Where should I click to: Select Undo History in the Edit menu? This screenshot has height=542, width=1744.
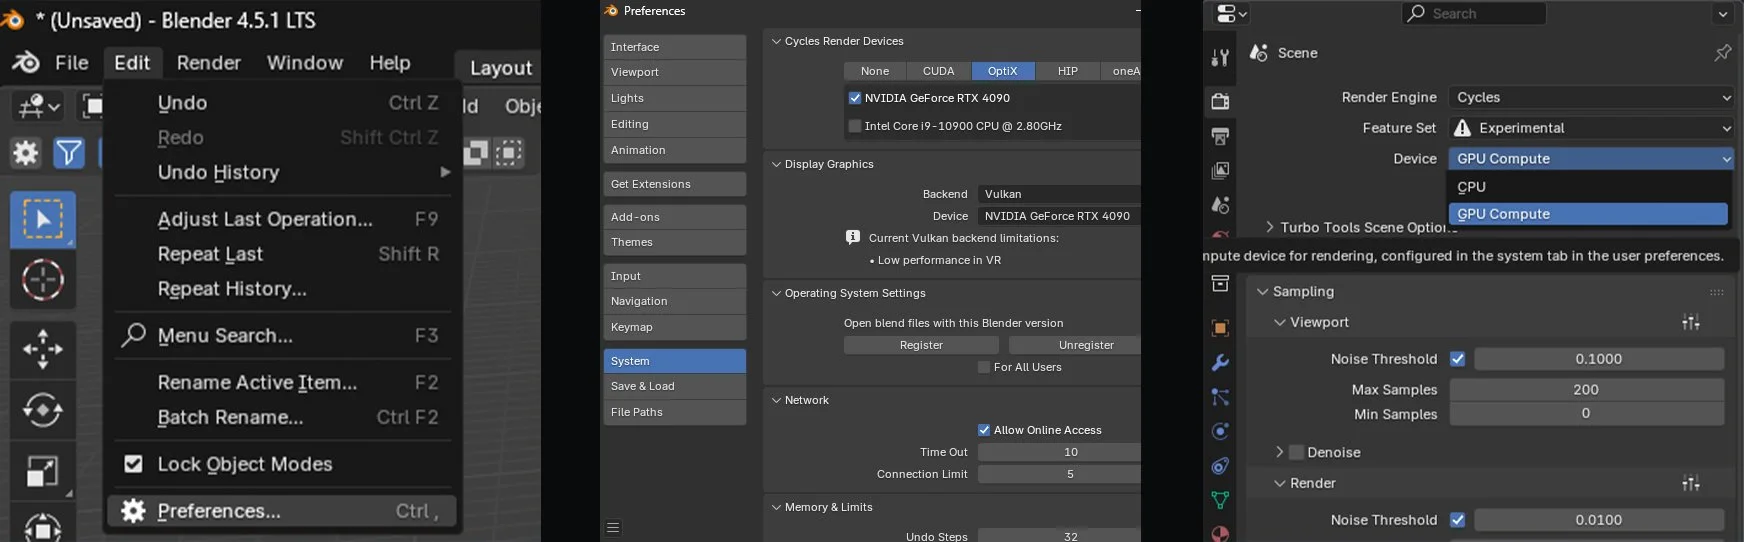tap(282, 172)
